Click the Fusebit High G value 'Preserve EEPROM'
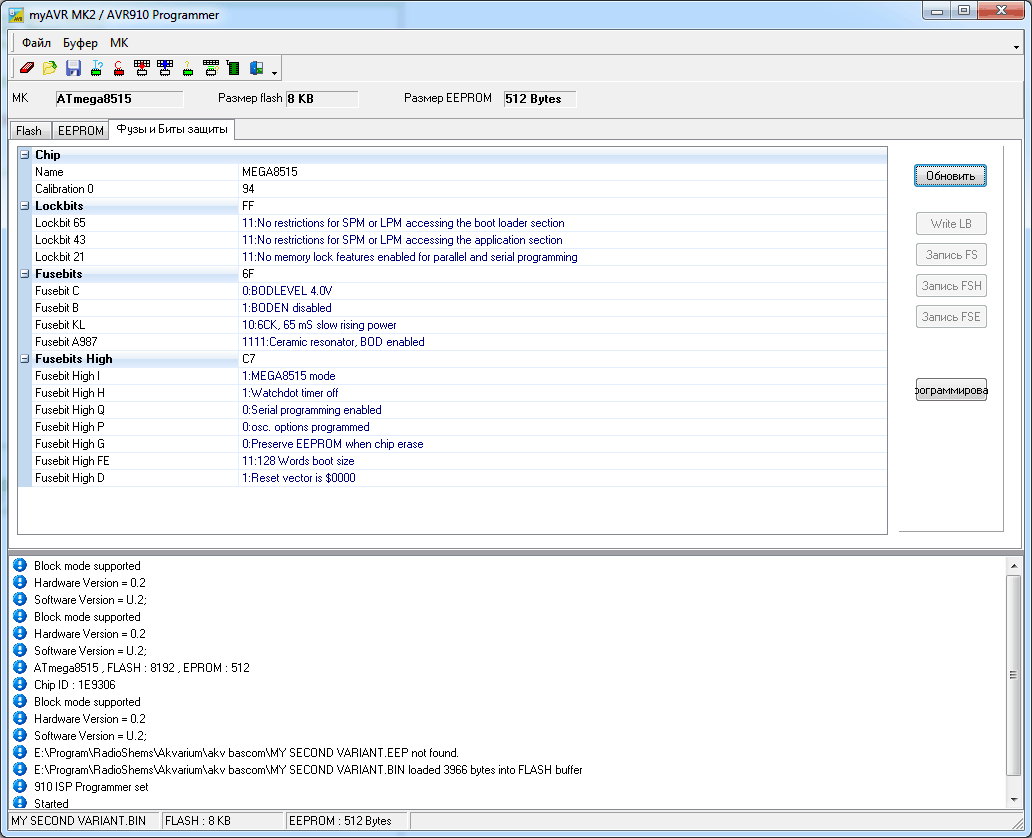The height and width of the screenshot is (838, 1032). click(332, 444)
